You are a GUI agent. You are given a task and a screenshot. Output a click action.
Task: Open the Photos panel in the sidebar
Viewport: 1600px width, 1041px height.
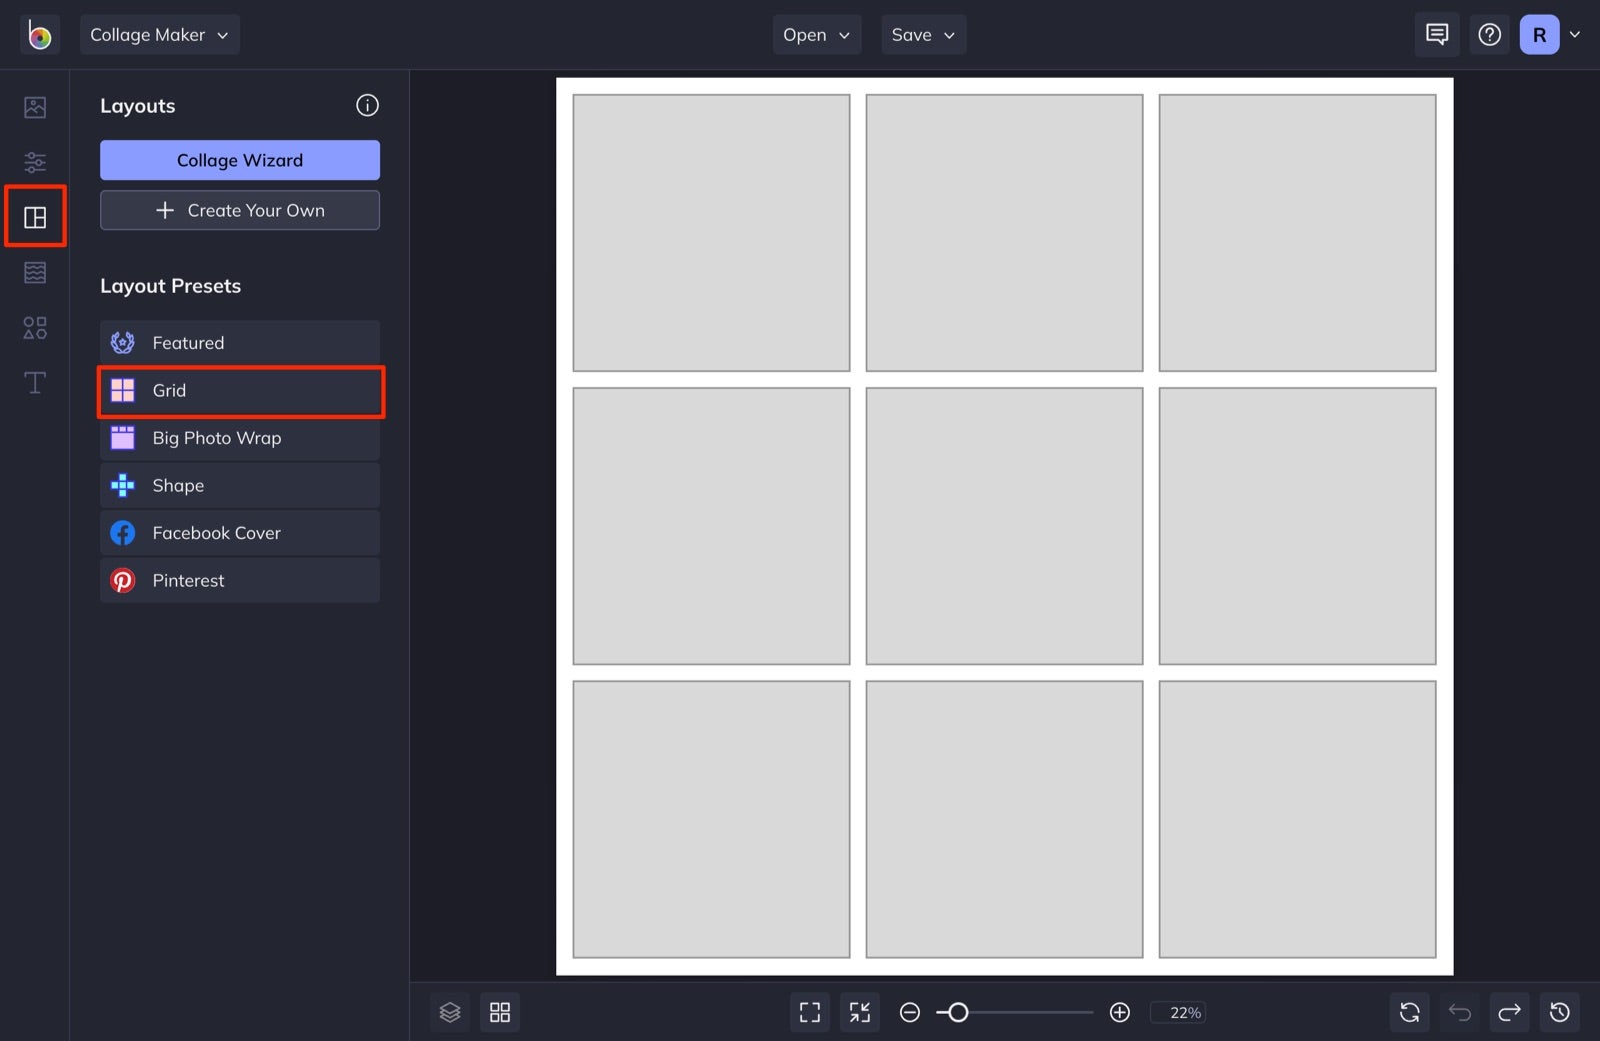pyautogui.click(x=35, y=107)
